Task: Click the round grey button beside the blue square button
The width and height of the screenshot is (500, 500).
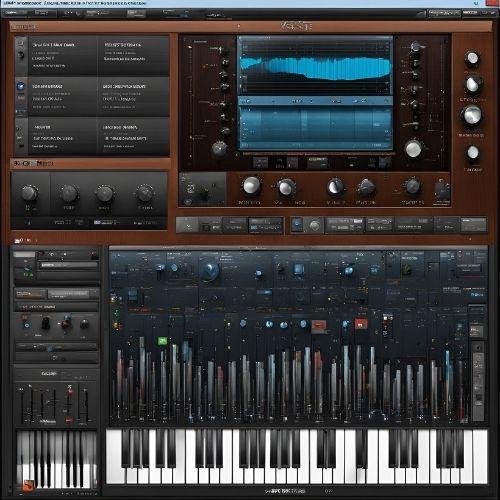Action: pos(314,226)
